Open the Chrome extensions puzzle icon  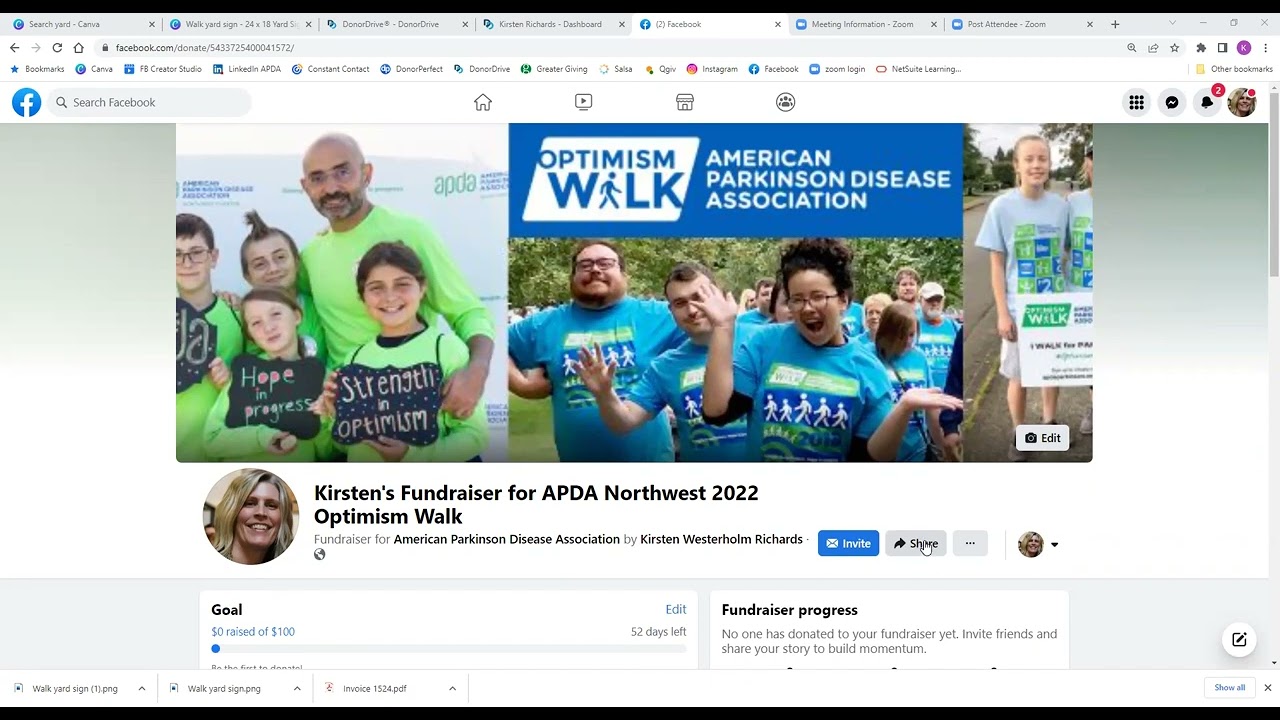click(x=1201, y=48)
